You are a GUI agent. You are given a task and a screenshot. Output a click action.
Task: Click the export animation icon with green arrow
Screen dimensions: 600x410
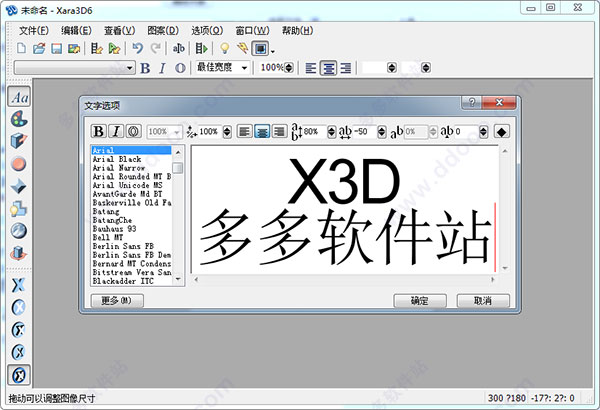point(114,48)
